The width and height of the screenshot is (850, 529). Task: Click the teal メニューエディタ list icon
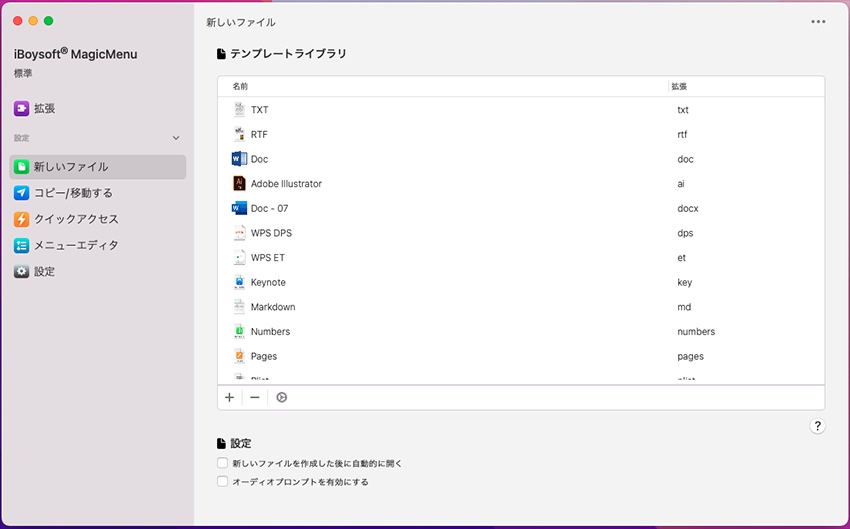21,245
